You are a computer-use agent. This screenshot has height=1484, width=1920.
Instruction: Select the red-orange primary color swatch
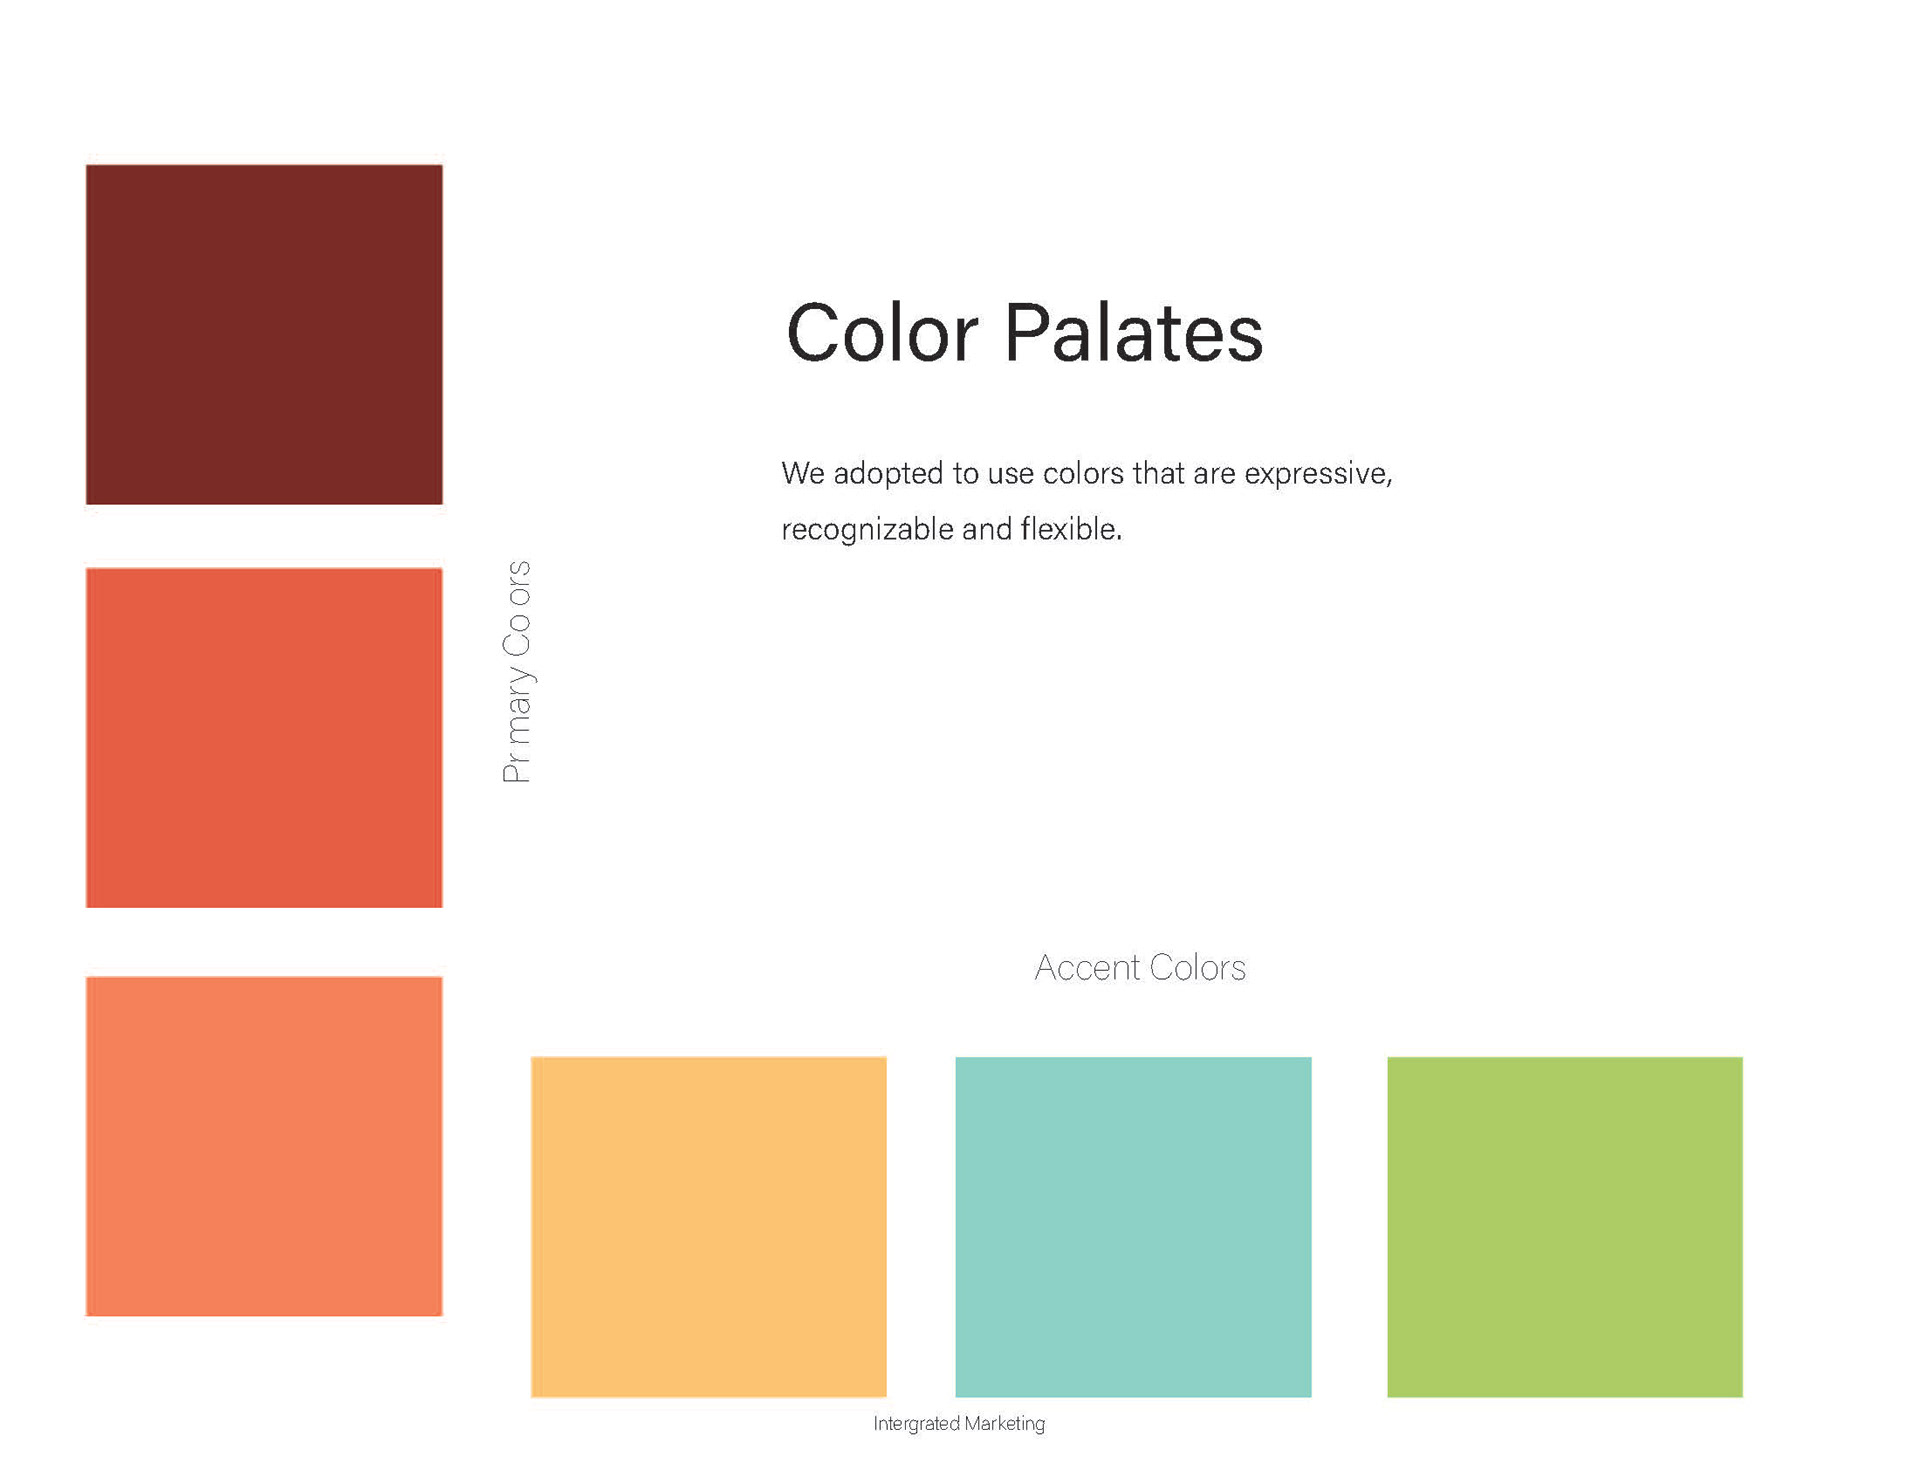coord(264,737)
